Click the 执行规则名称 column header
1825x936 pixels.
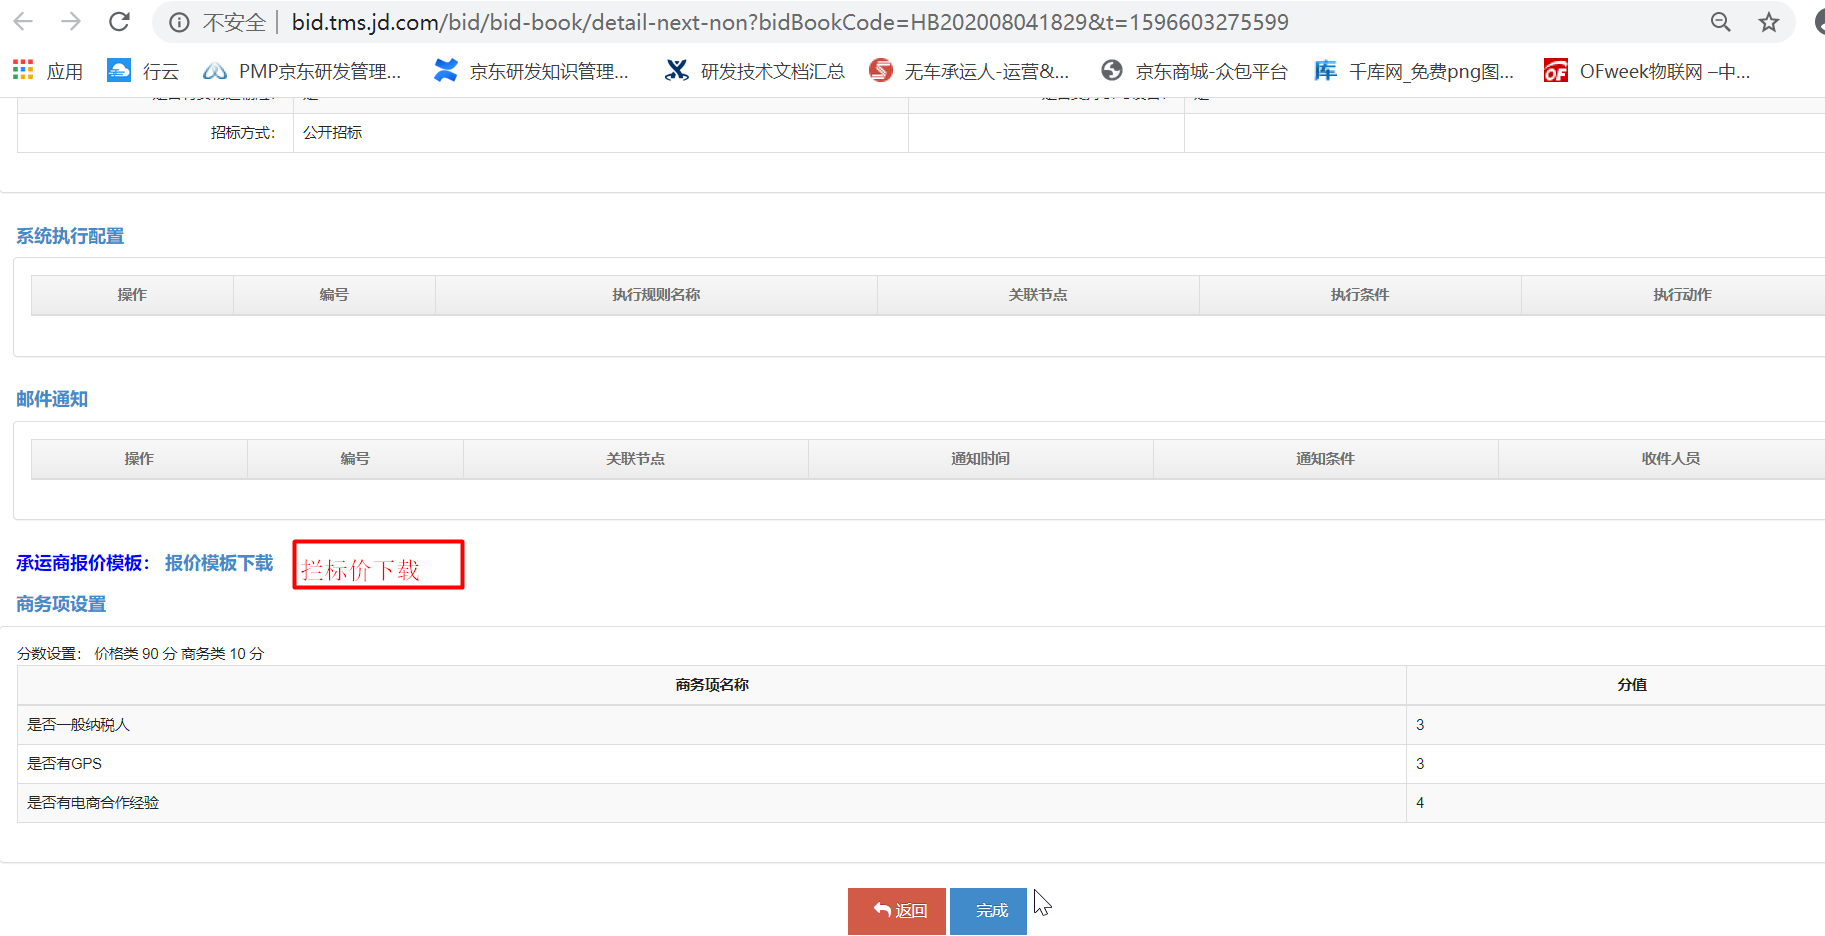(656, 295)
